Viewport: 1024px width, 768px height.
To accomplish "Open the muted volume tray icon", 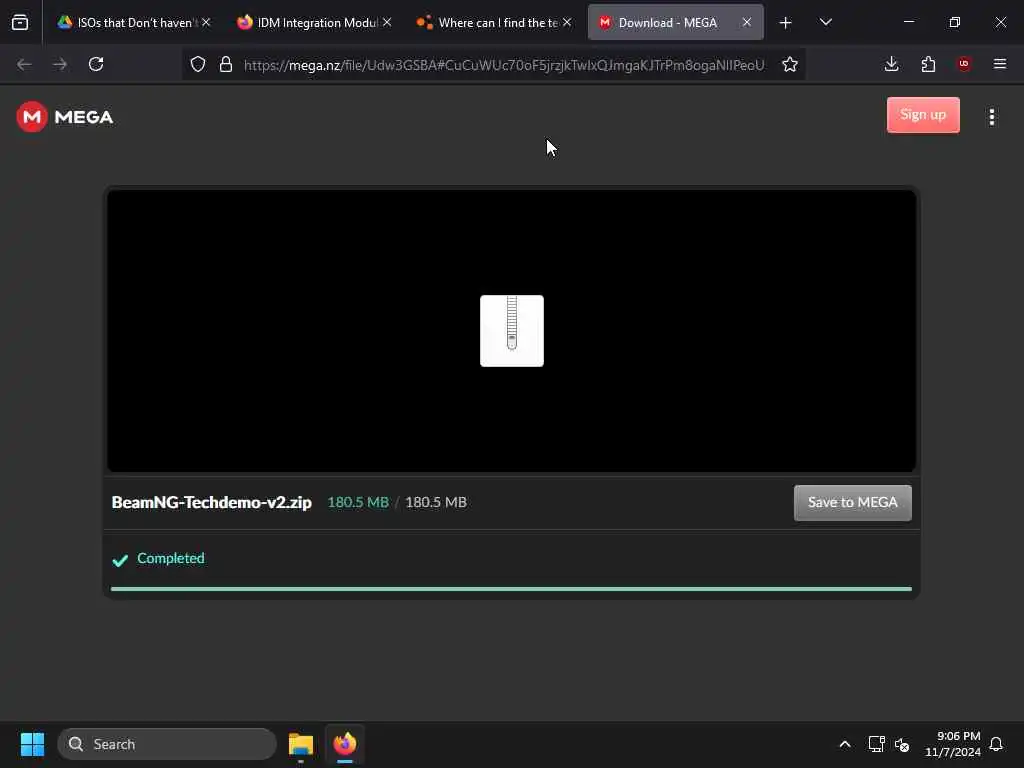I will click(x=903, y=744).
